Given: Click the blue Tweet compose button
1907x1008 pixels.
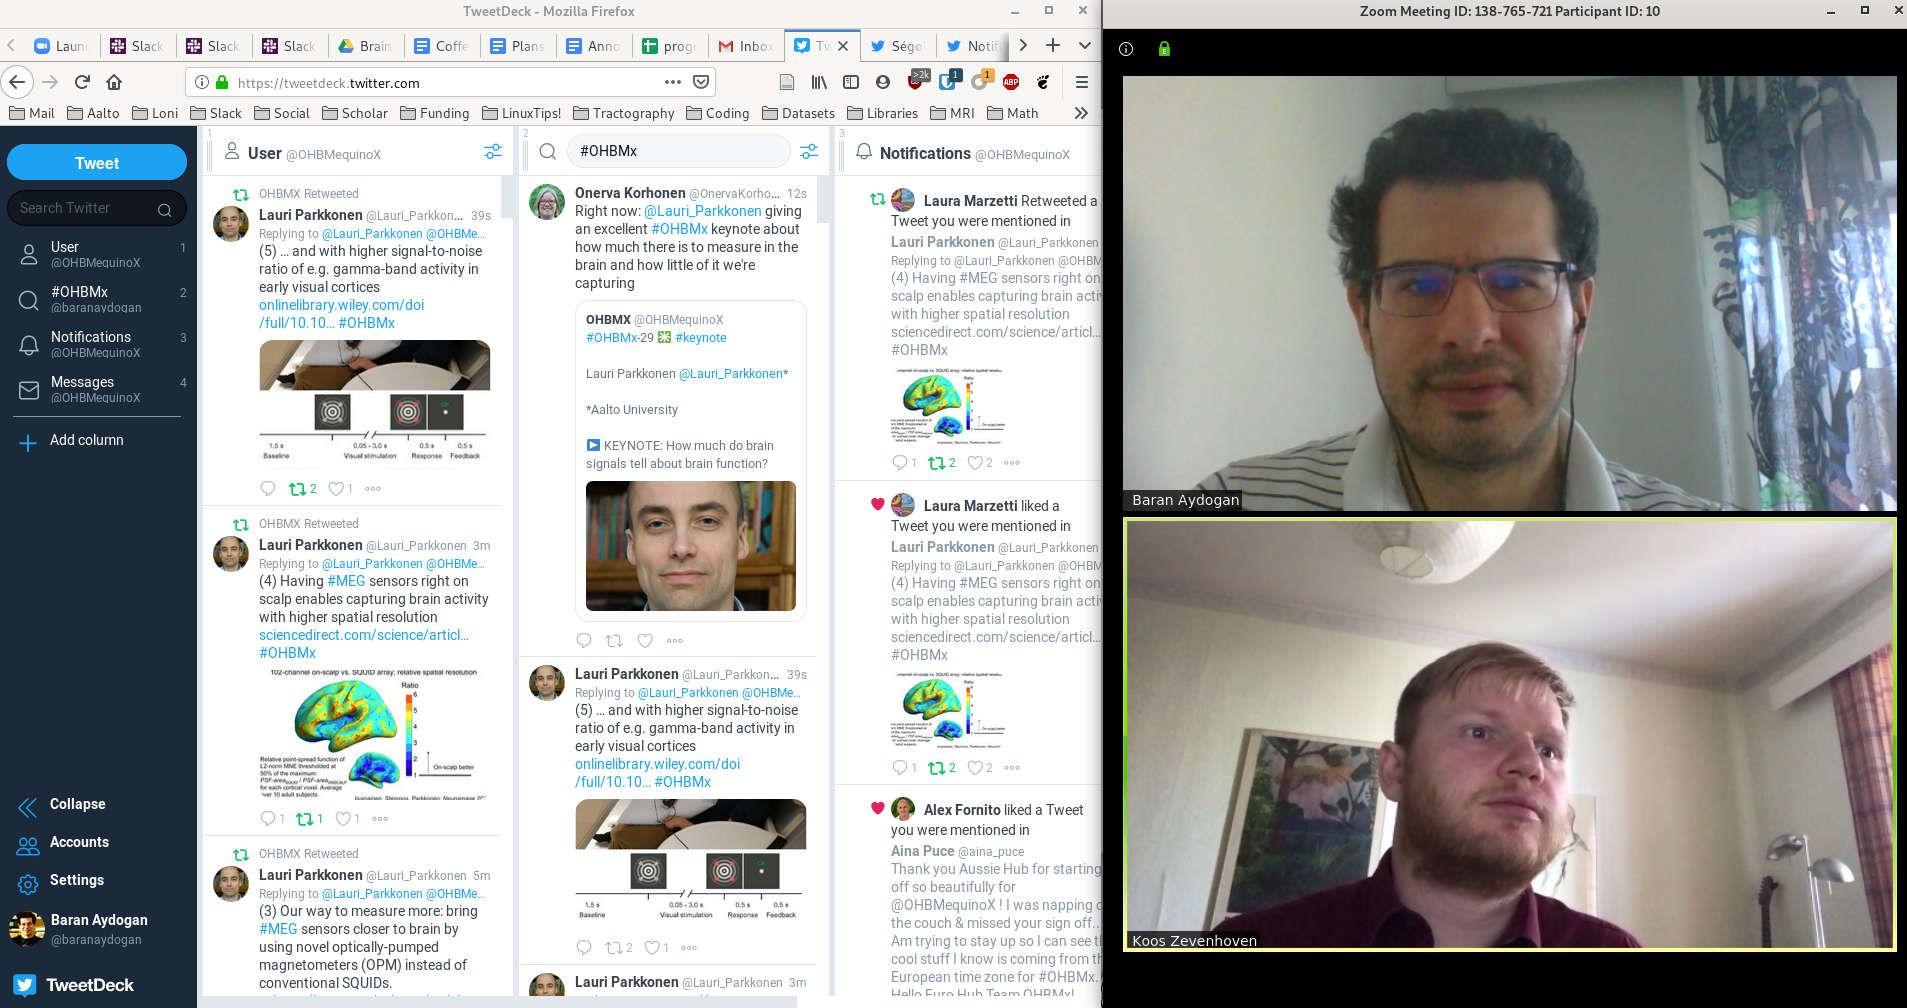Looking at the screenshot, I should click(97, 163).
